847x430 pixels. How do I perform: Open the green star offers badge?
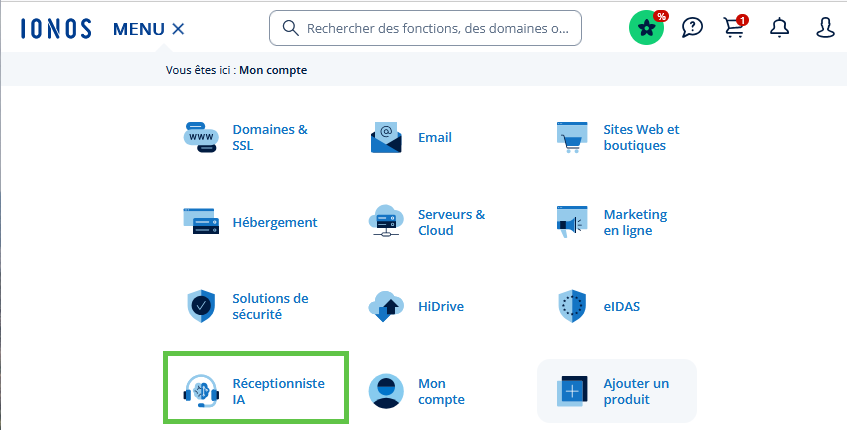[647, 28]
